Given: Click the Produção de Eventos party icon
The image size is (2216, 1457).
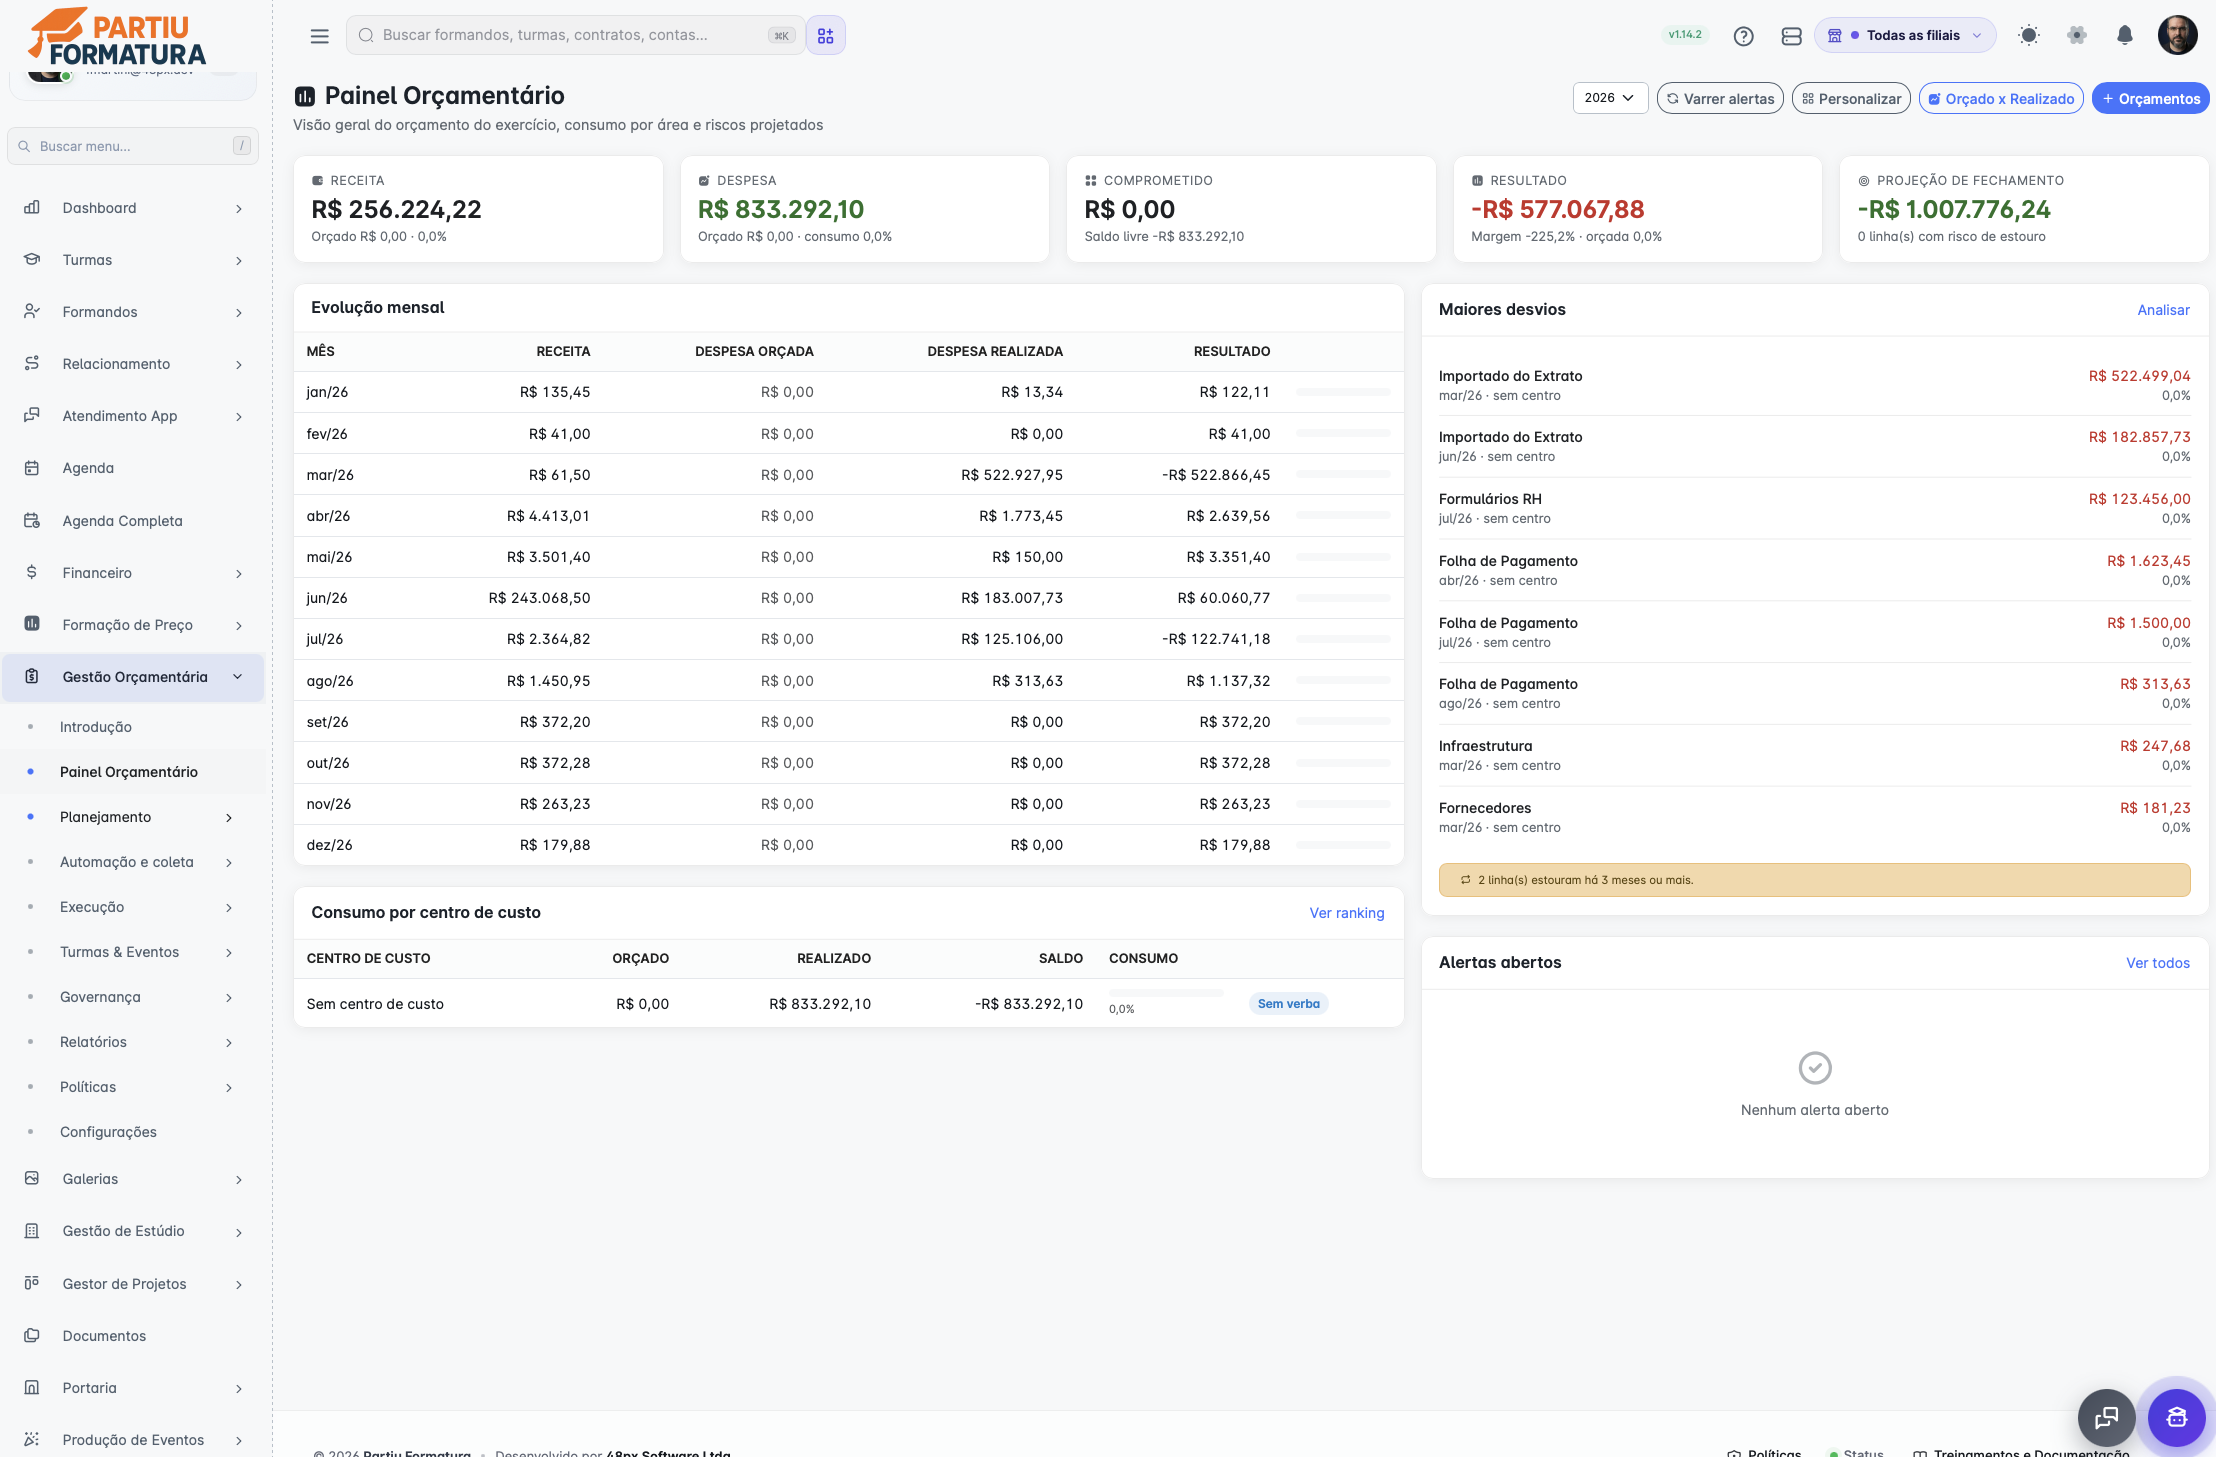Looking at the screenshot, I should pyautogui.click(x=32, y=1439).
